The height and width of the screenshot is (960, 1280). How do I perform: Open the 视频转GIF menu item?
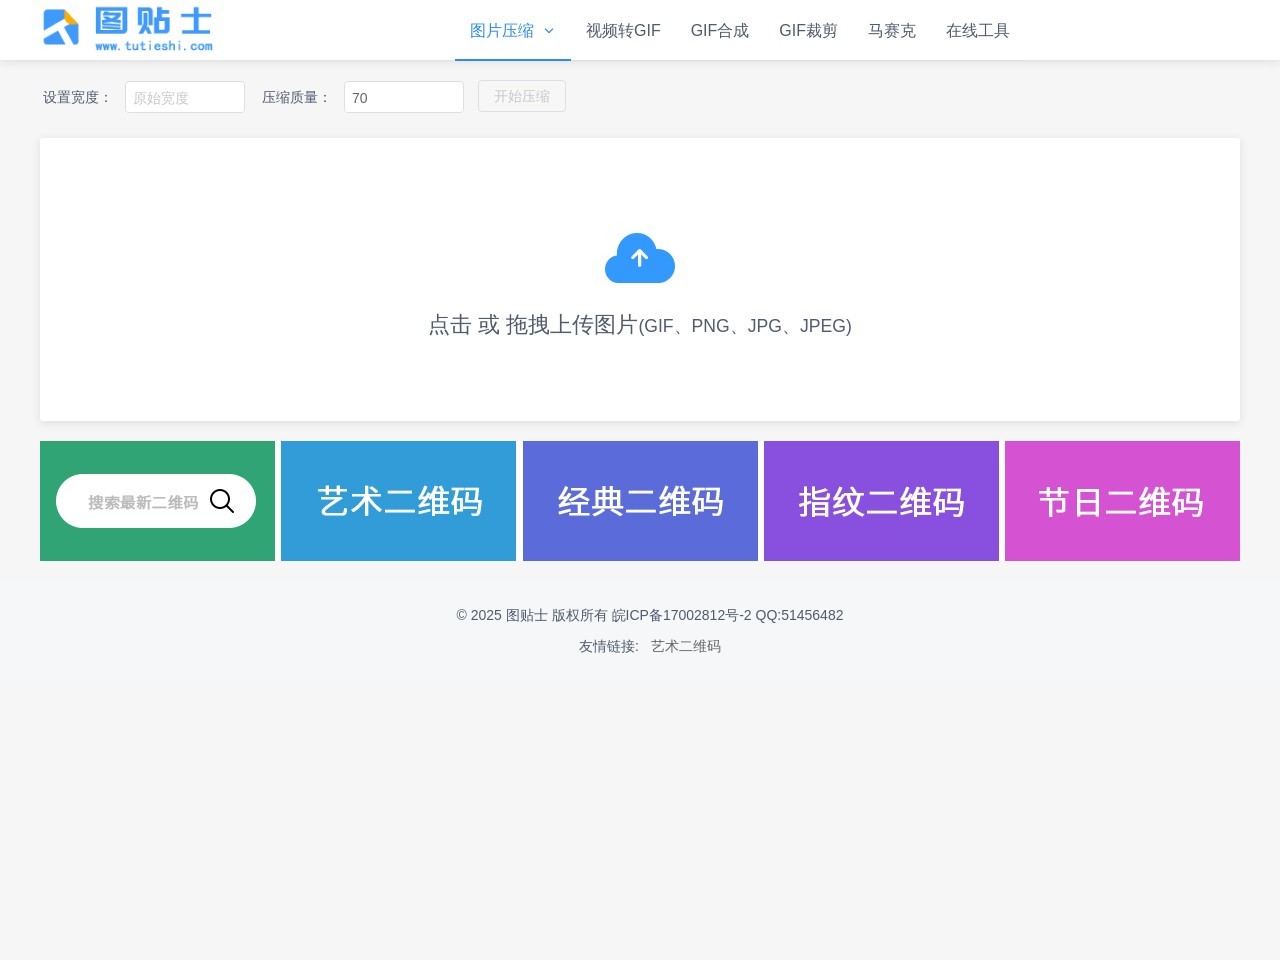point(623,31)
